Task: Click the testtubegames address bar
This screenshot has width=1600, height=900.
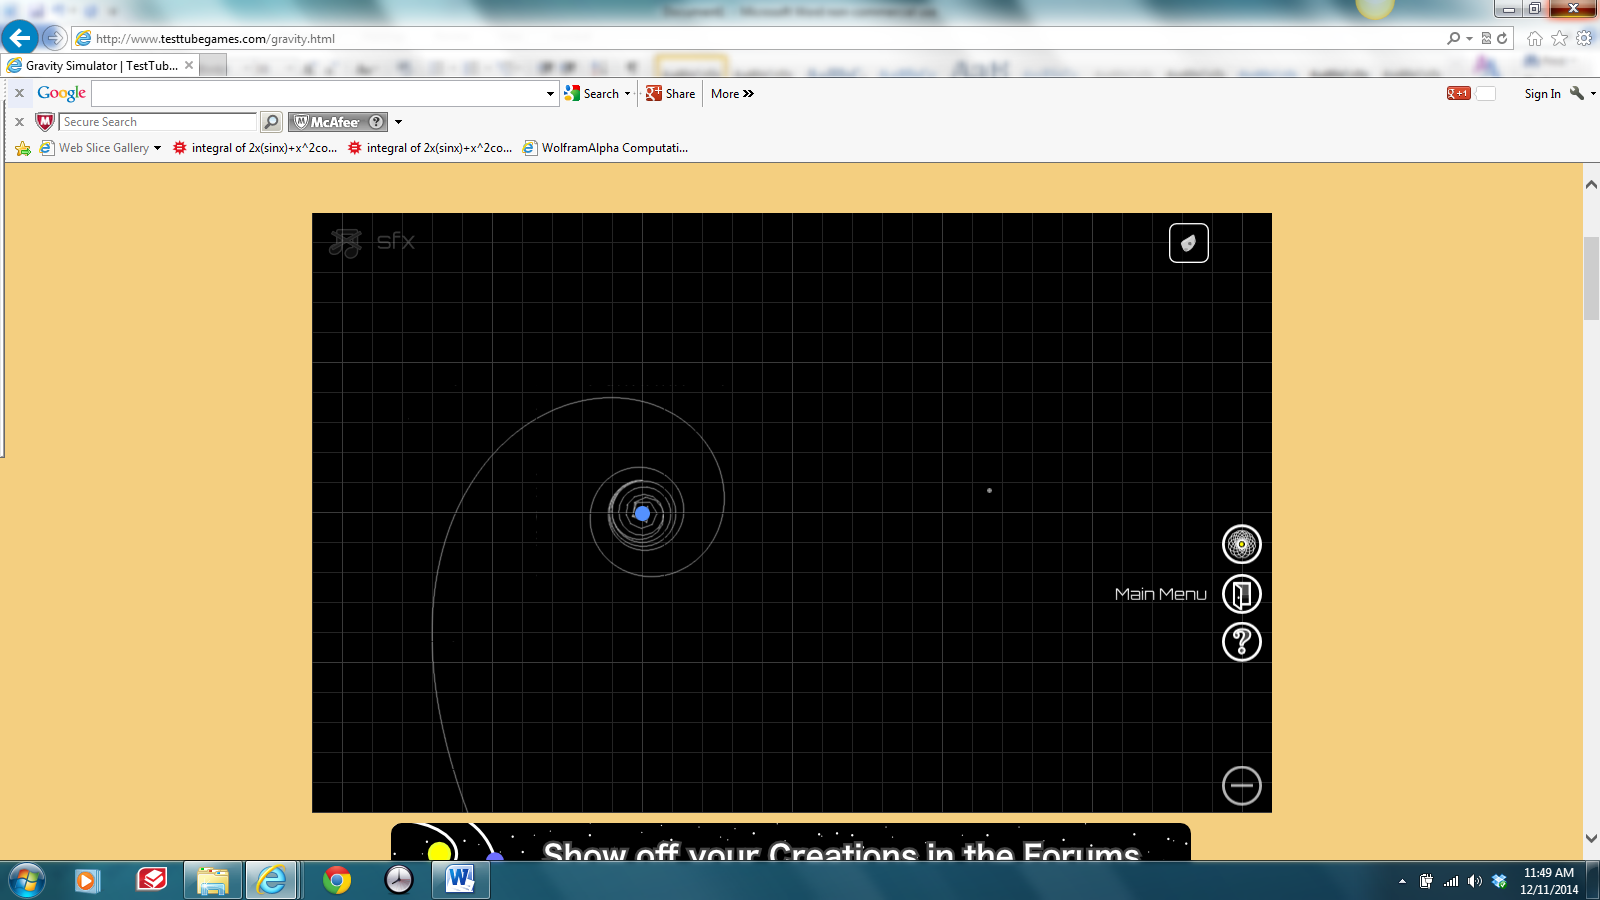Action: coord(760,39)
